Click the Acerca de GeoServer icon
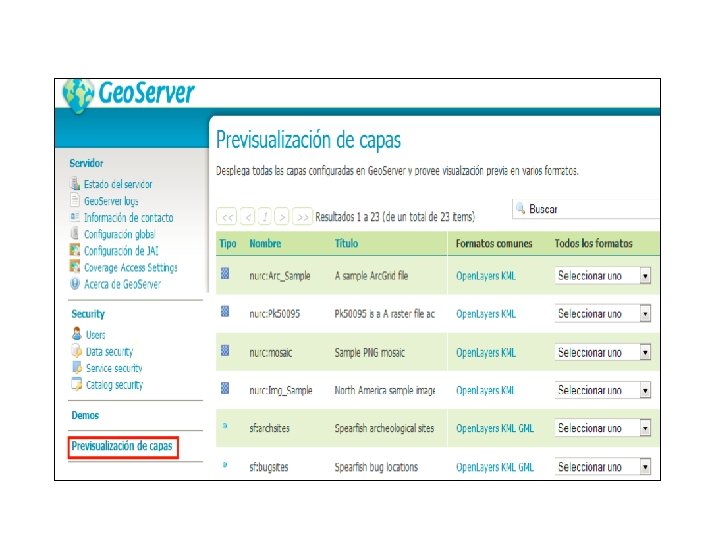The width and height of the screenshot is (720, 540). [x=75, y=284]
